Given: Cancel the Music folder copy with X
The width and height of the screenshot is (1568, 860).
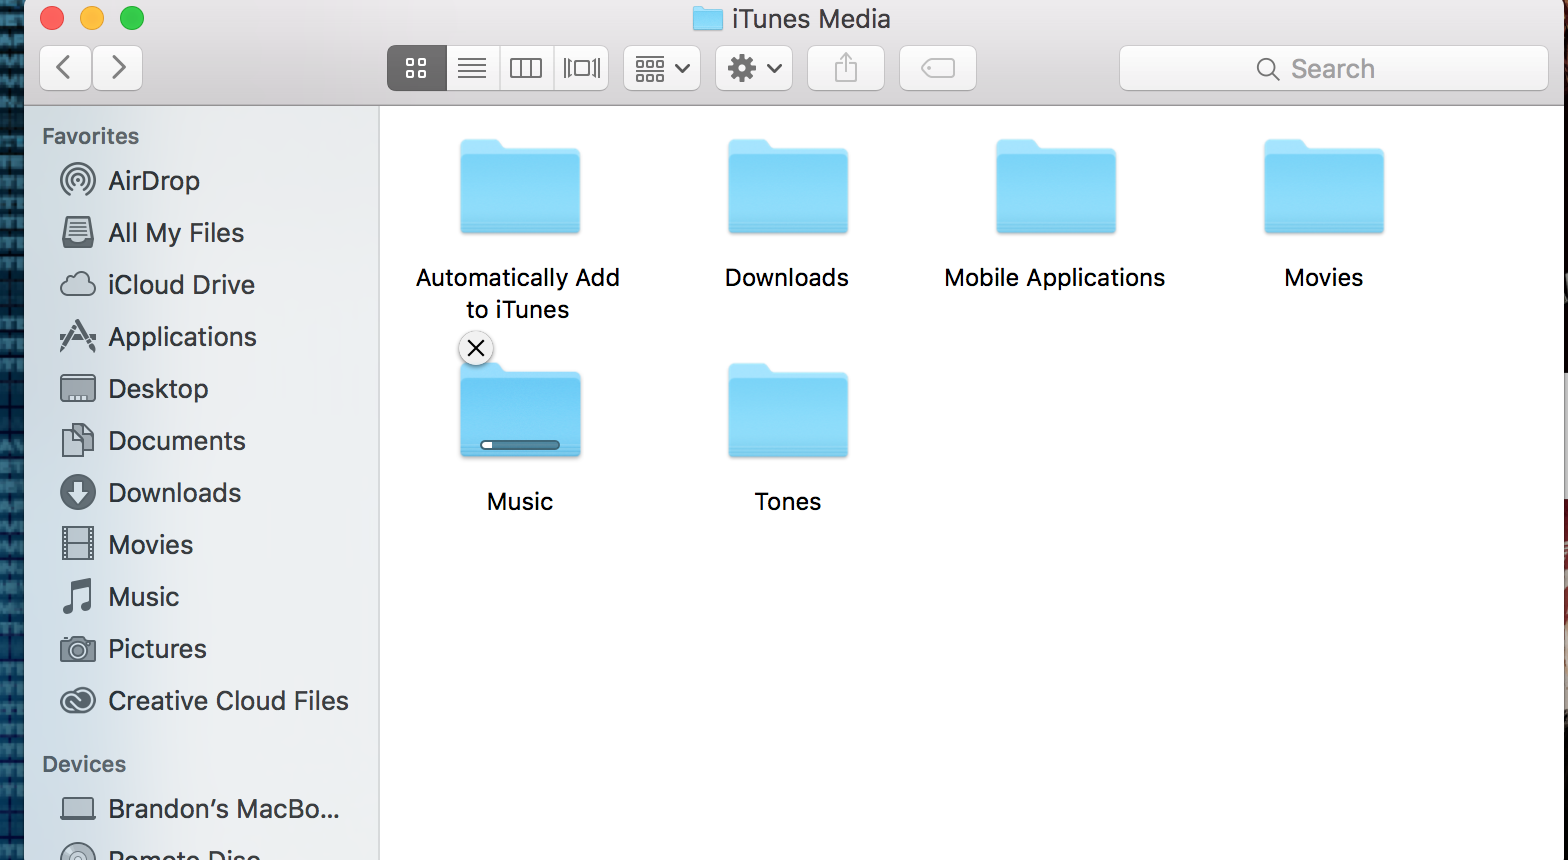Looking at the screenshot, I should [x=476, y=348].
